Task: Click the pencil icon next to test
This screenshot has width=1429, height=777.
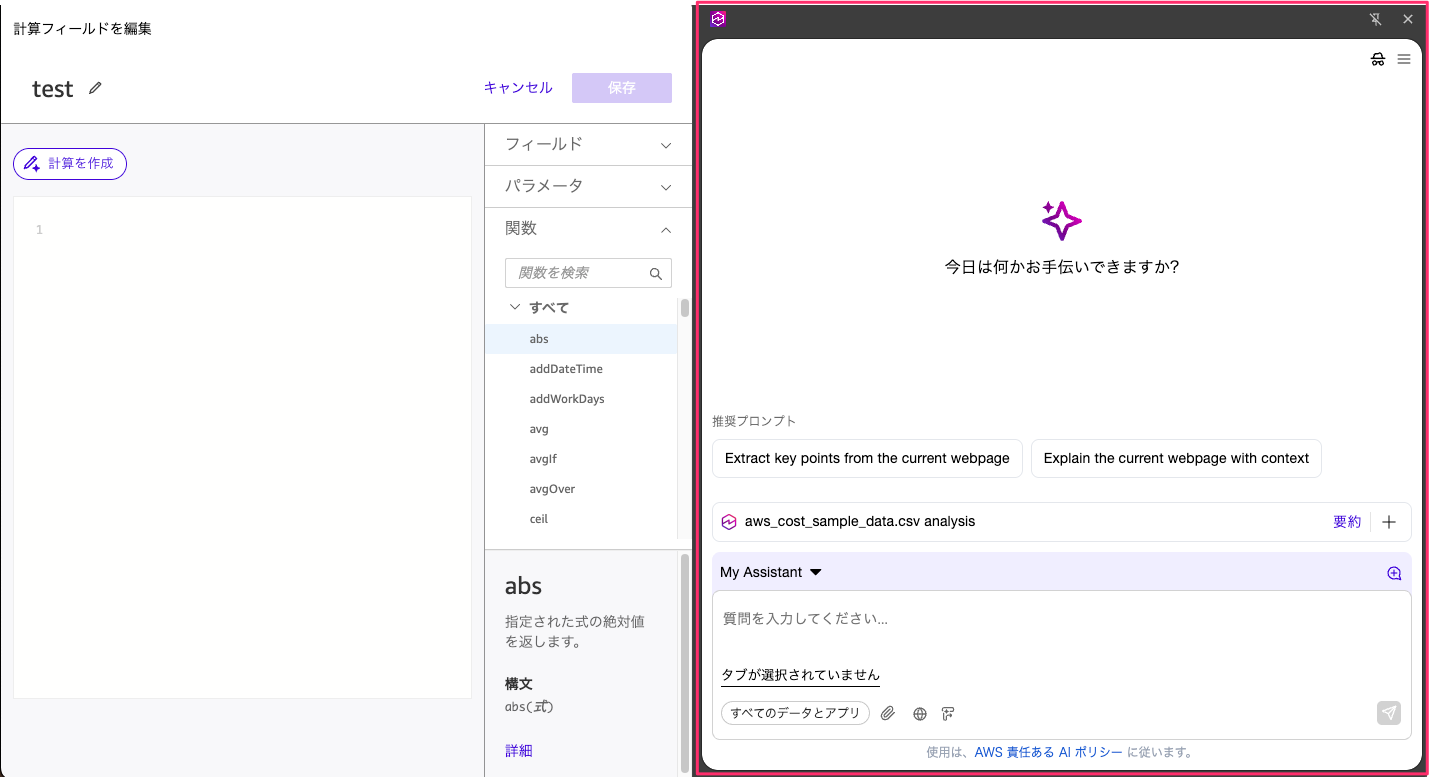Action: [95, 88]
